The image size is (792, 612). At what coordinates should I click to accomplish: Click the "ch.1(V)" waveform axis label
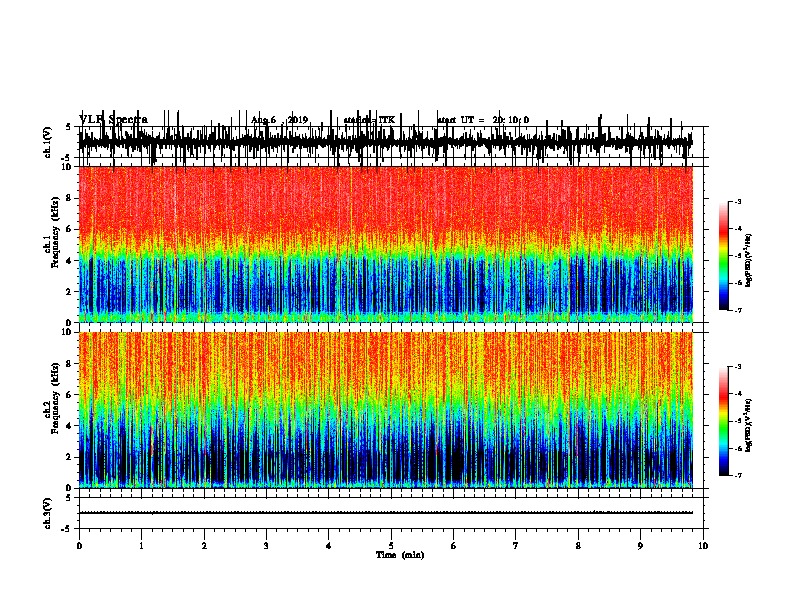coord(48,142)
